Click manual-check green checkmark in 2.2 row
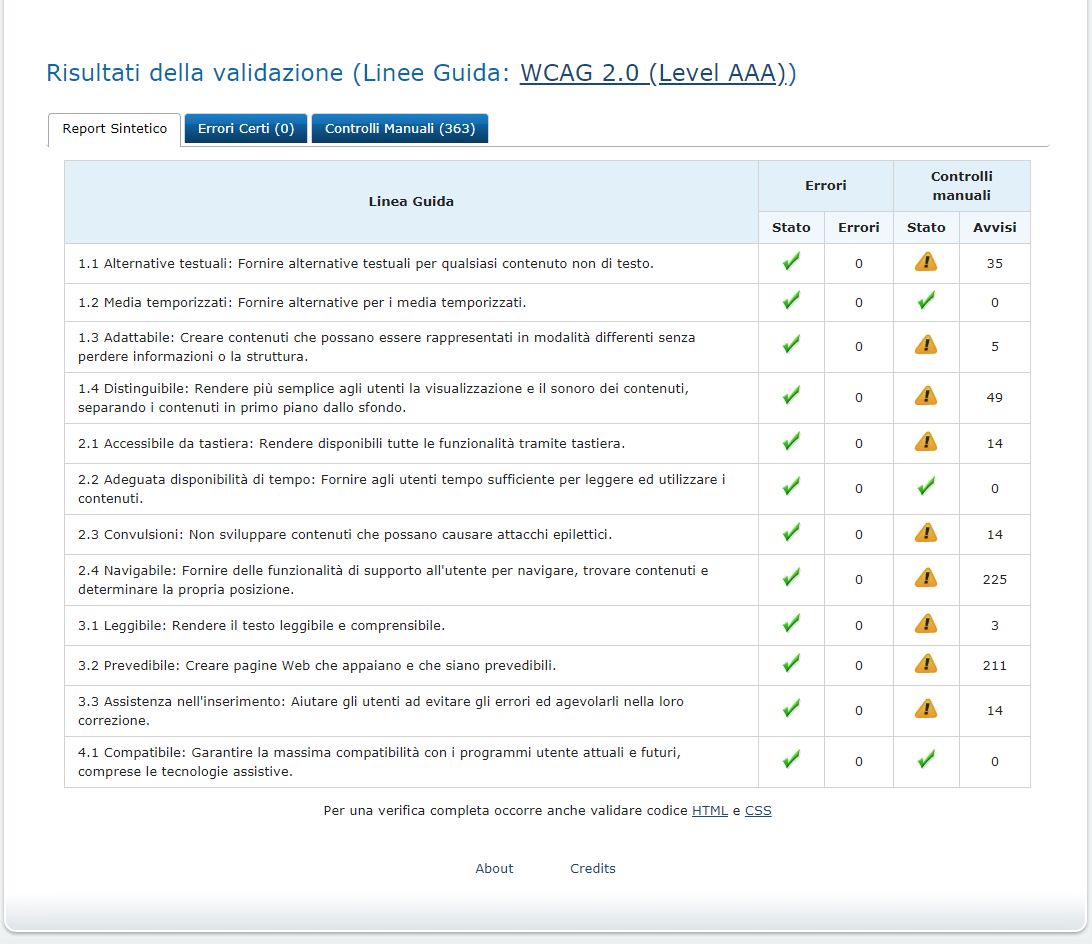This screenshot has height=944, width=1092. [926, 488]
